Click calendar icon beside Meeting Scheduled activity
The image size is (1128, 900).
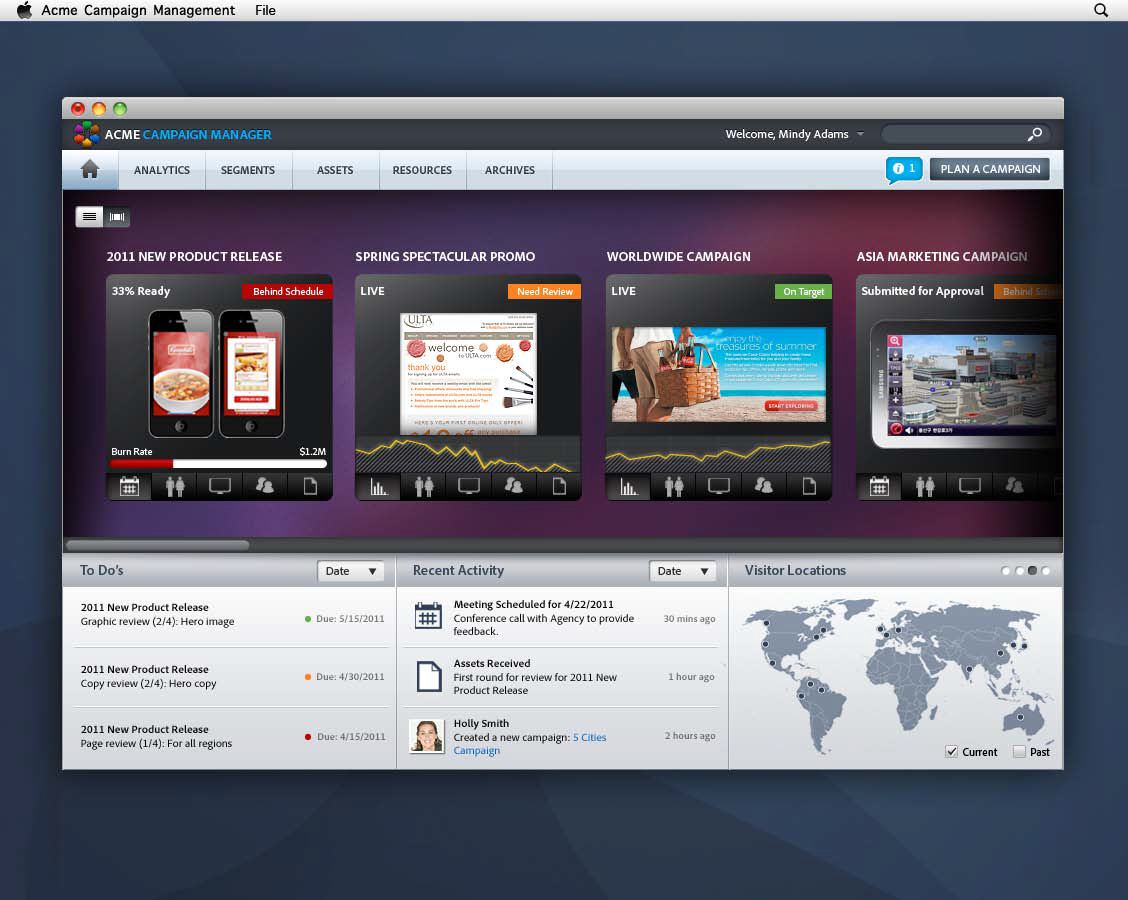428,616
